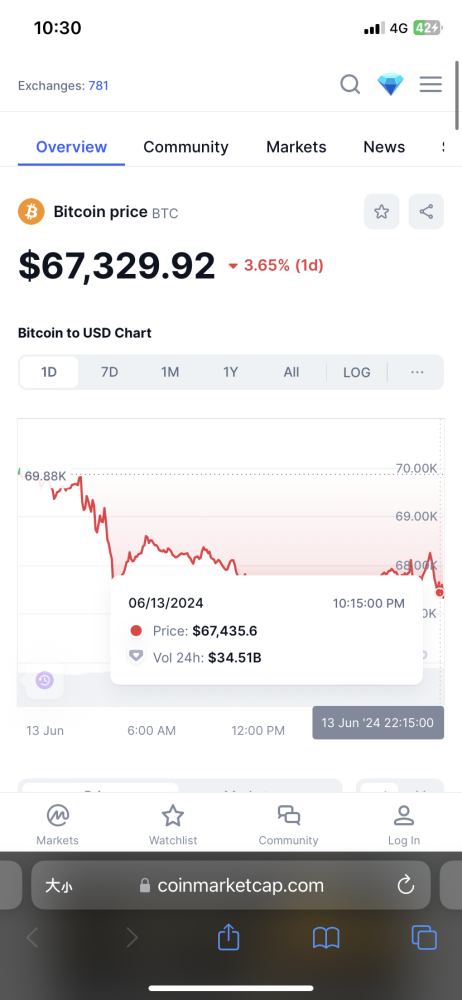Share the Bitcoin price page
The height and width of the screenshot is (1000, 462).
click(426, 212)
